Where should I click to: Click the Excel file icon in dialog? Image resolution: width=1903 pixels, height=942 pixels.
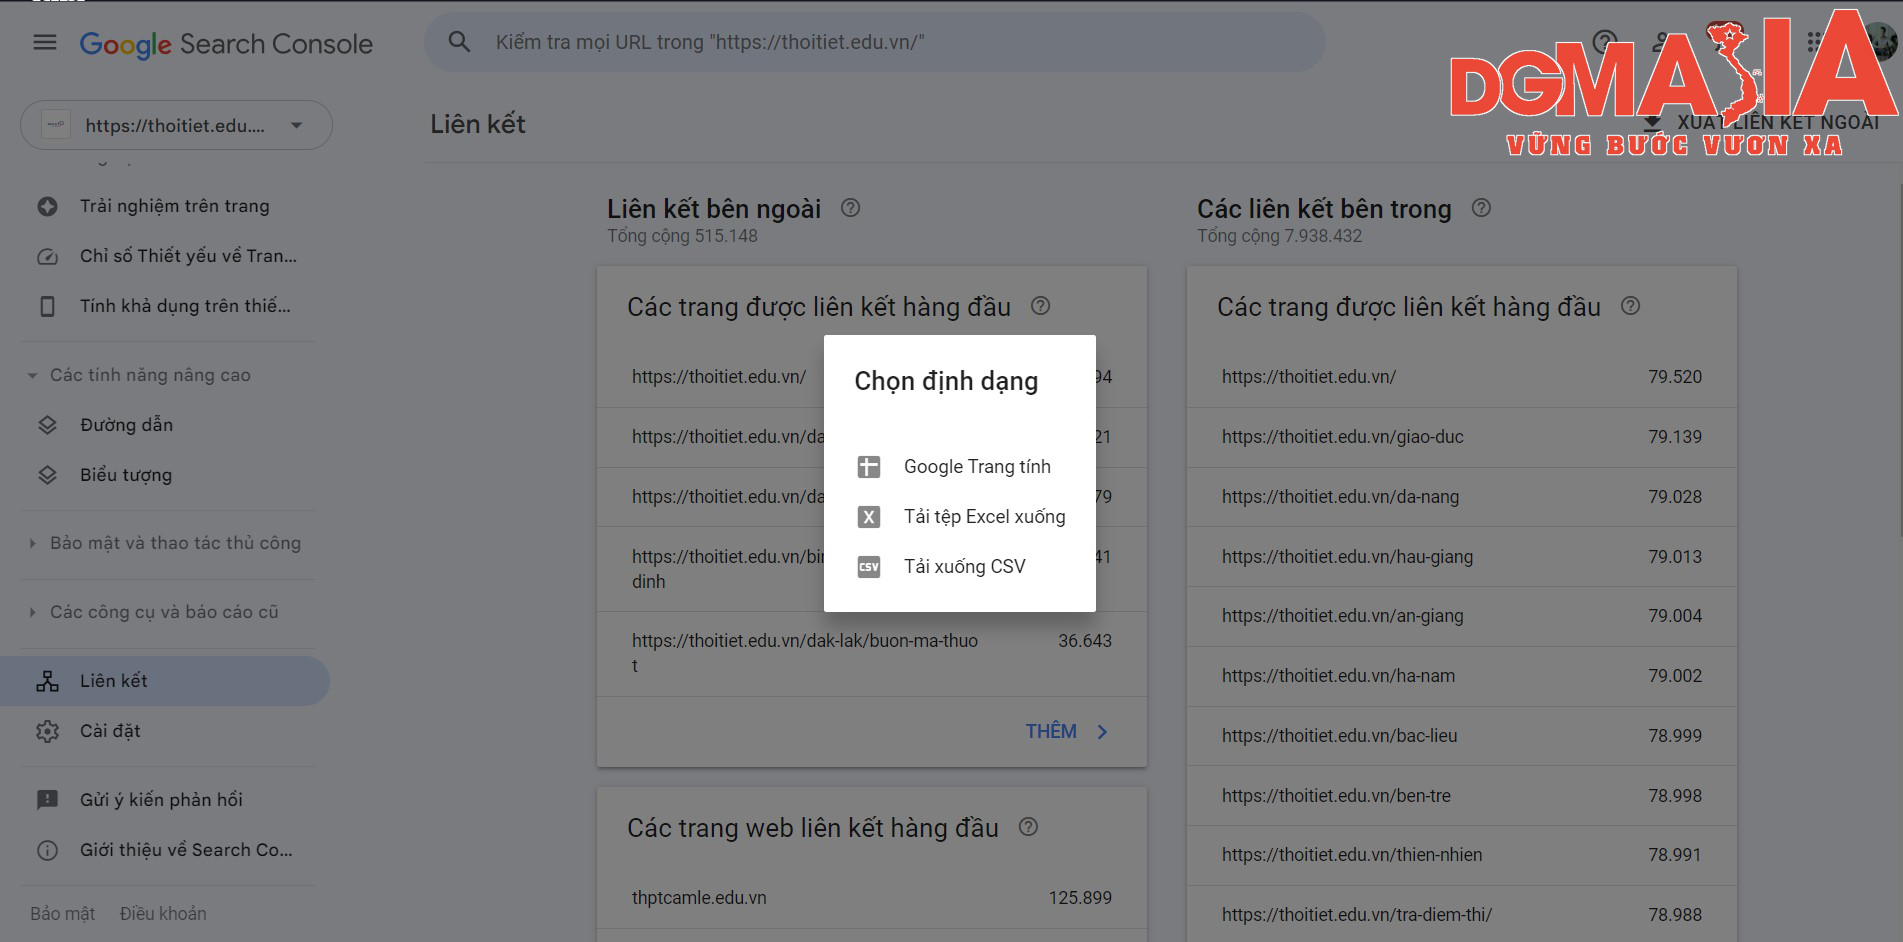869,517
